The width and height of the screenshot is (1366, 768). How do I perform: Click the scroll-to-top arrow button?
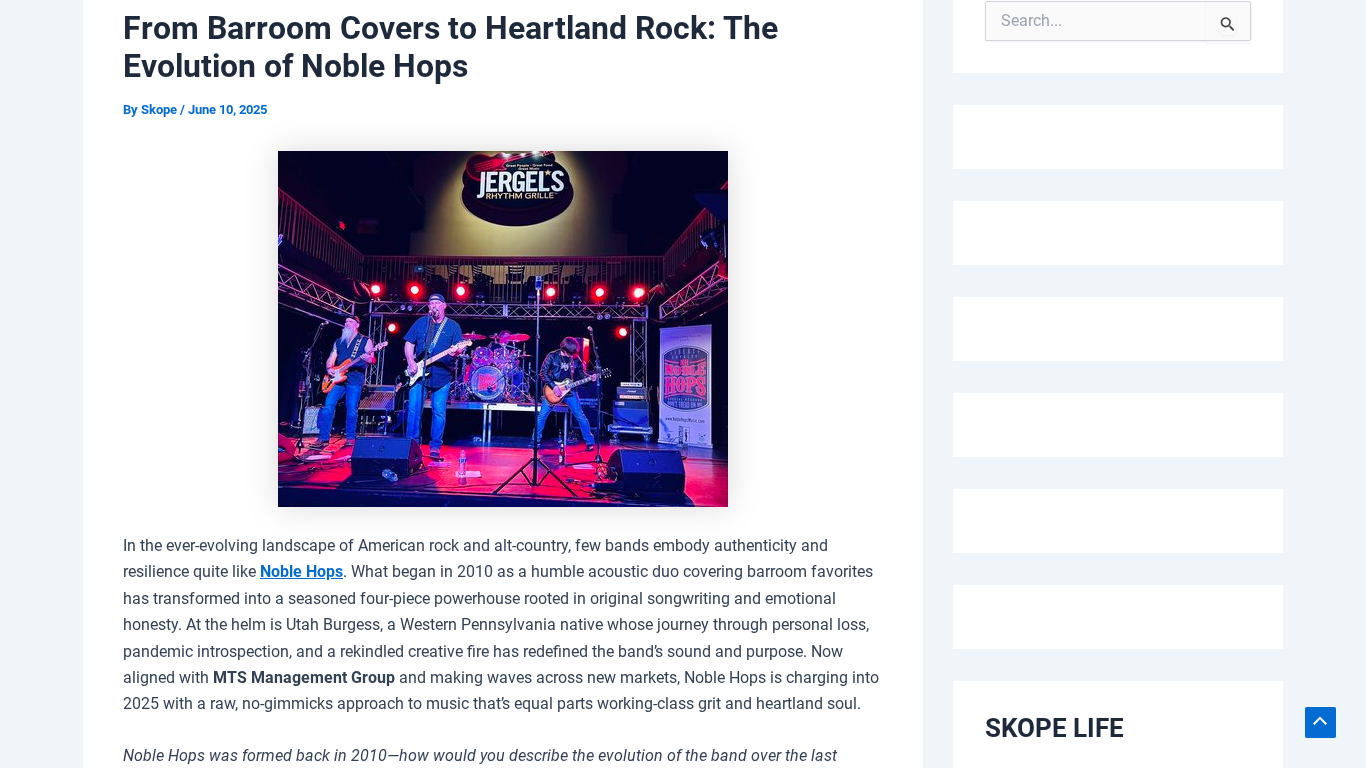(1320, 722)
